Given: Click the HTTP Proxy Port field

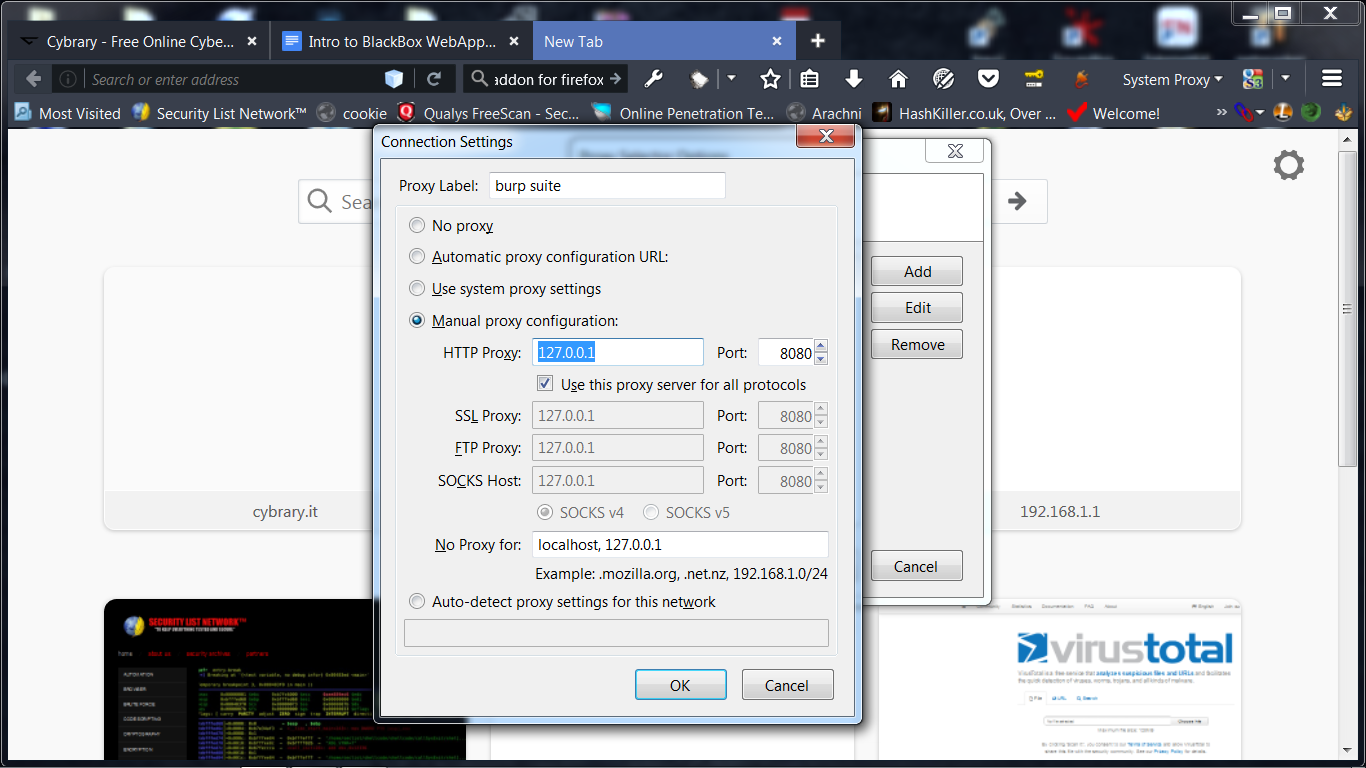Looking at the screenshot, I should [786, 352].
